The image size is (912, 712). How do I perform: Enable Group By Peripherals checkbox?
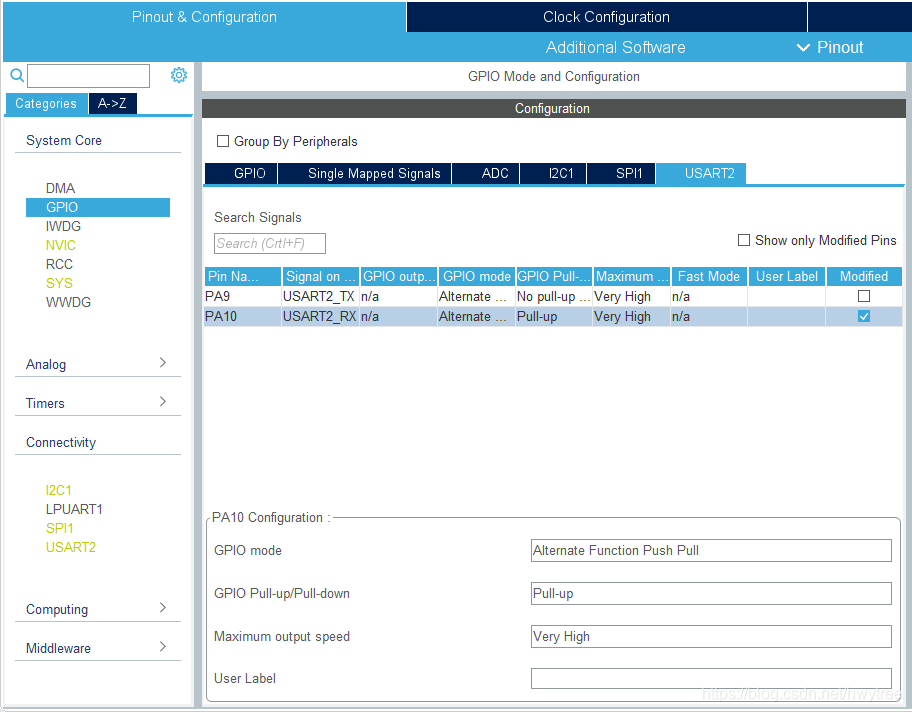[x=223, y=141]
